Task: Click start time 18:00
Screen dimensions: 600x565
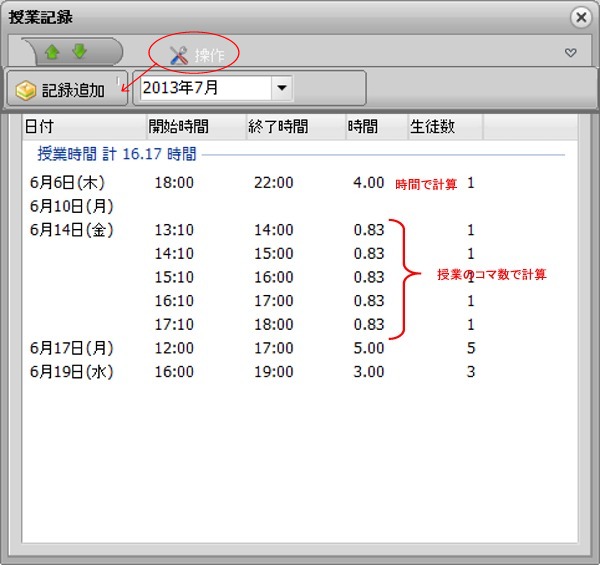Action: click(x=174, y=183)
